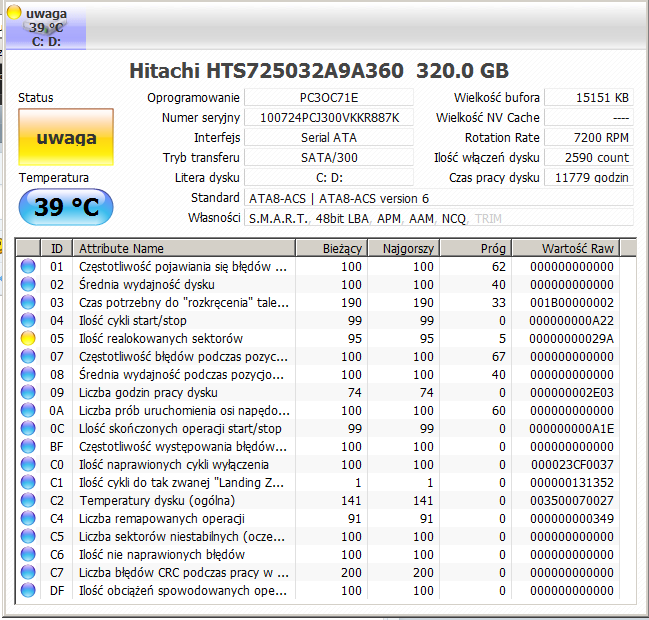Screen dimensions: 649x620
Task: Click the disk title Hitachi HTS725032A9A360 320.0 GB
Action: (319, 71)
